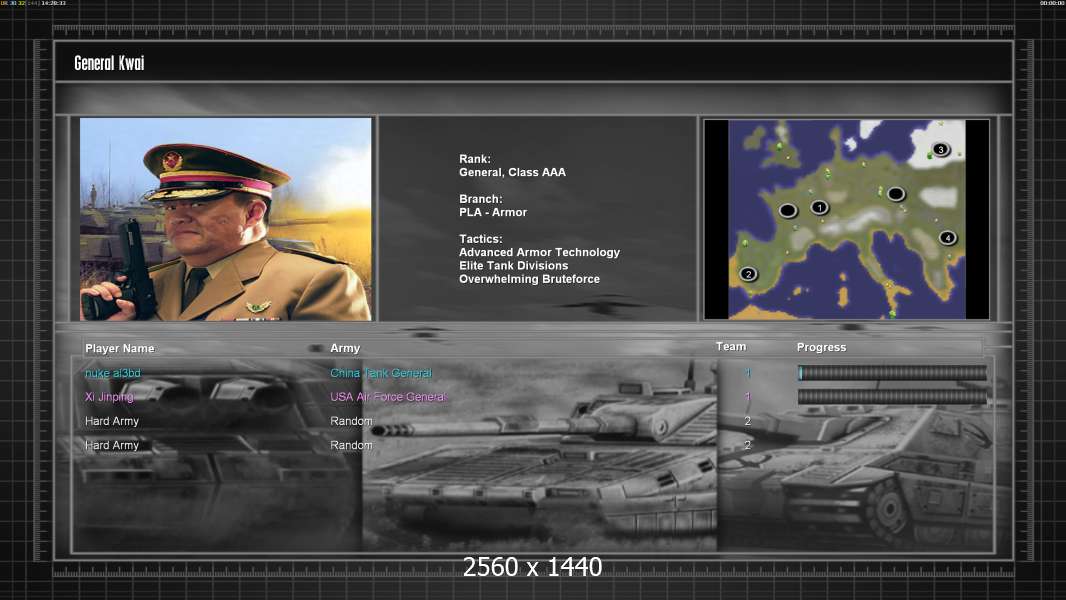Select player nuke al3bd in the list
The height and width of the screenshot is (600, 1066).
tap(113, 373)
